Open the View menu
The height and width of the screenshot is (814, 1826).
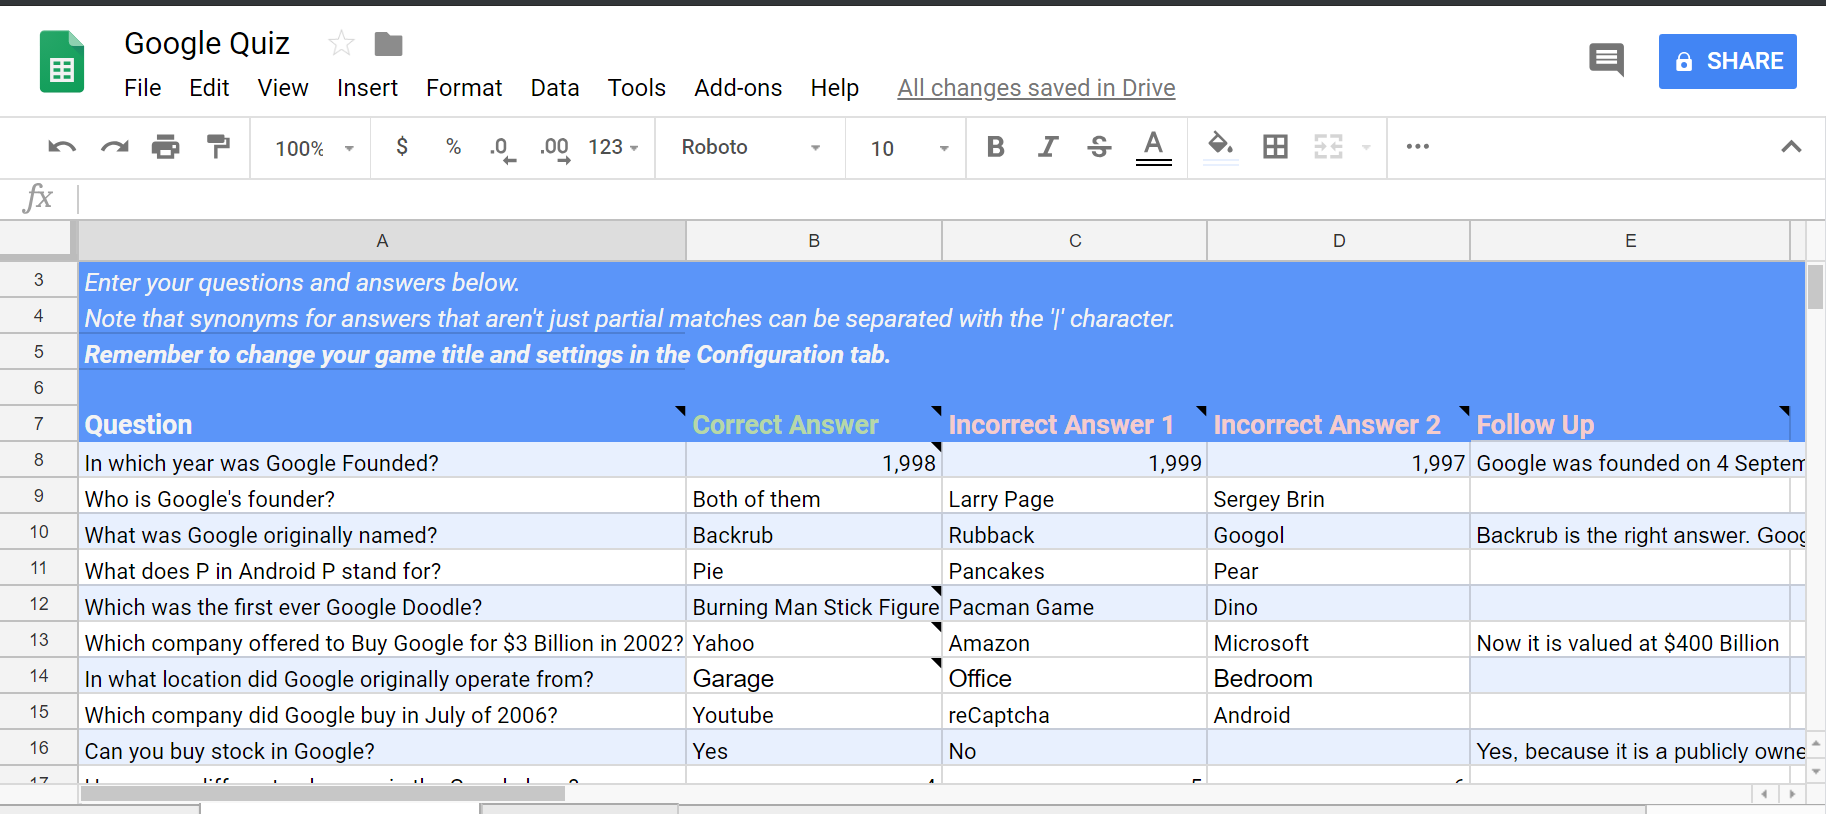[283, 88]
